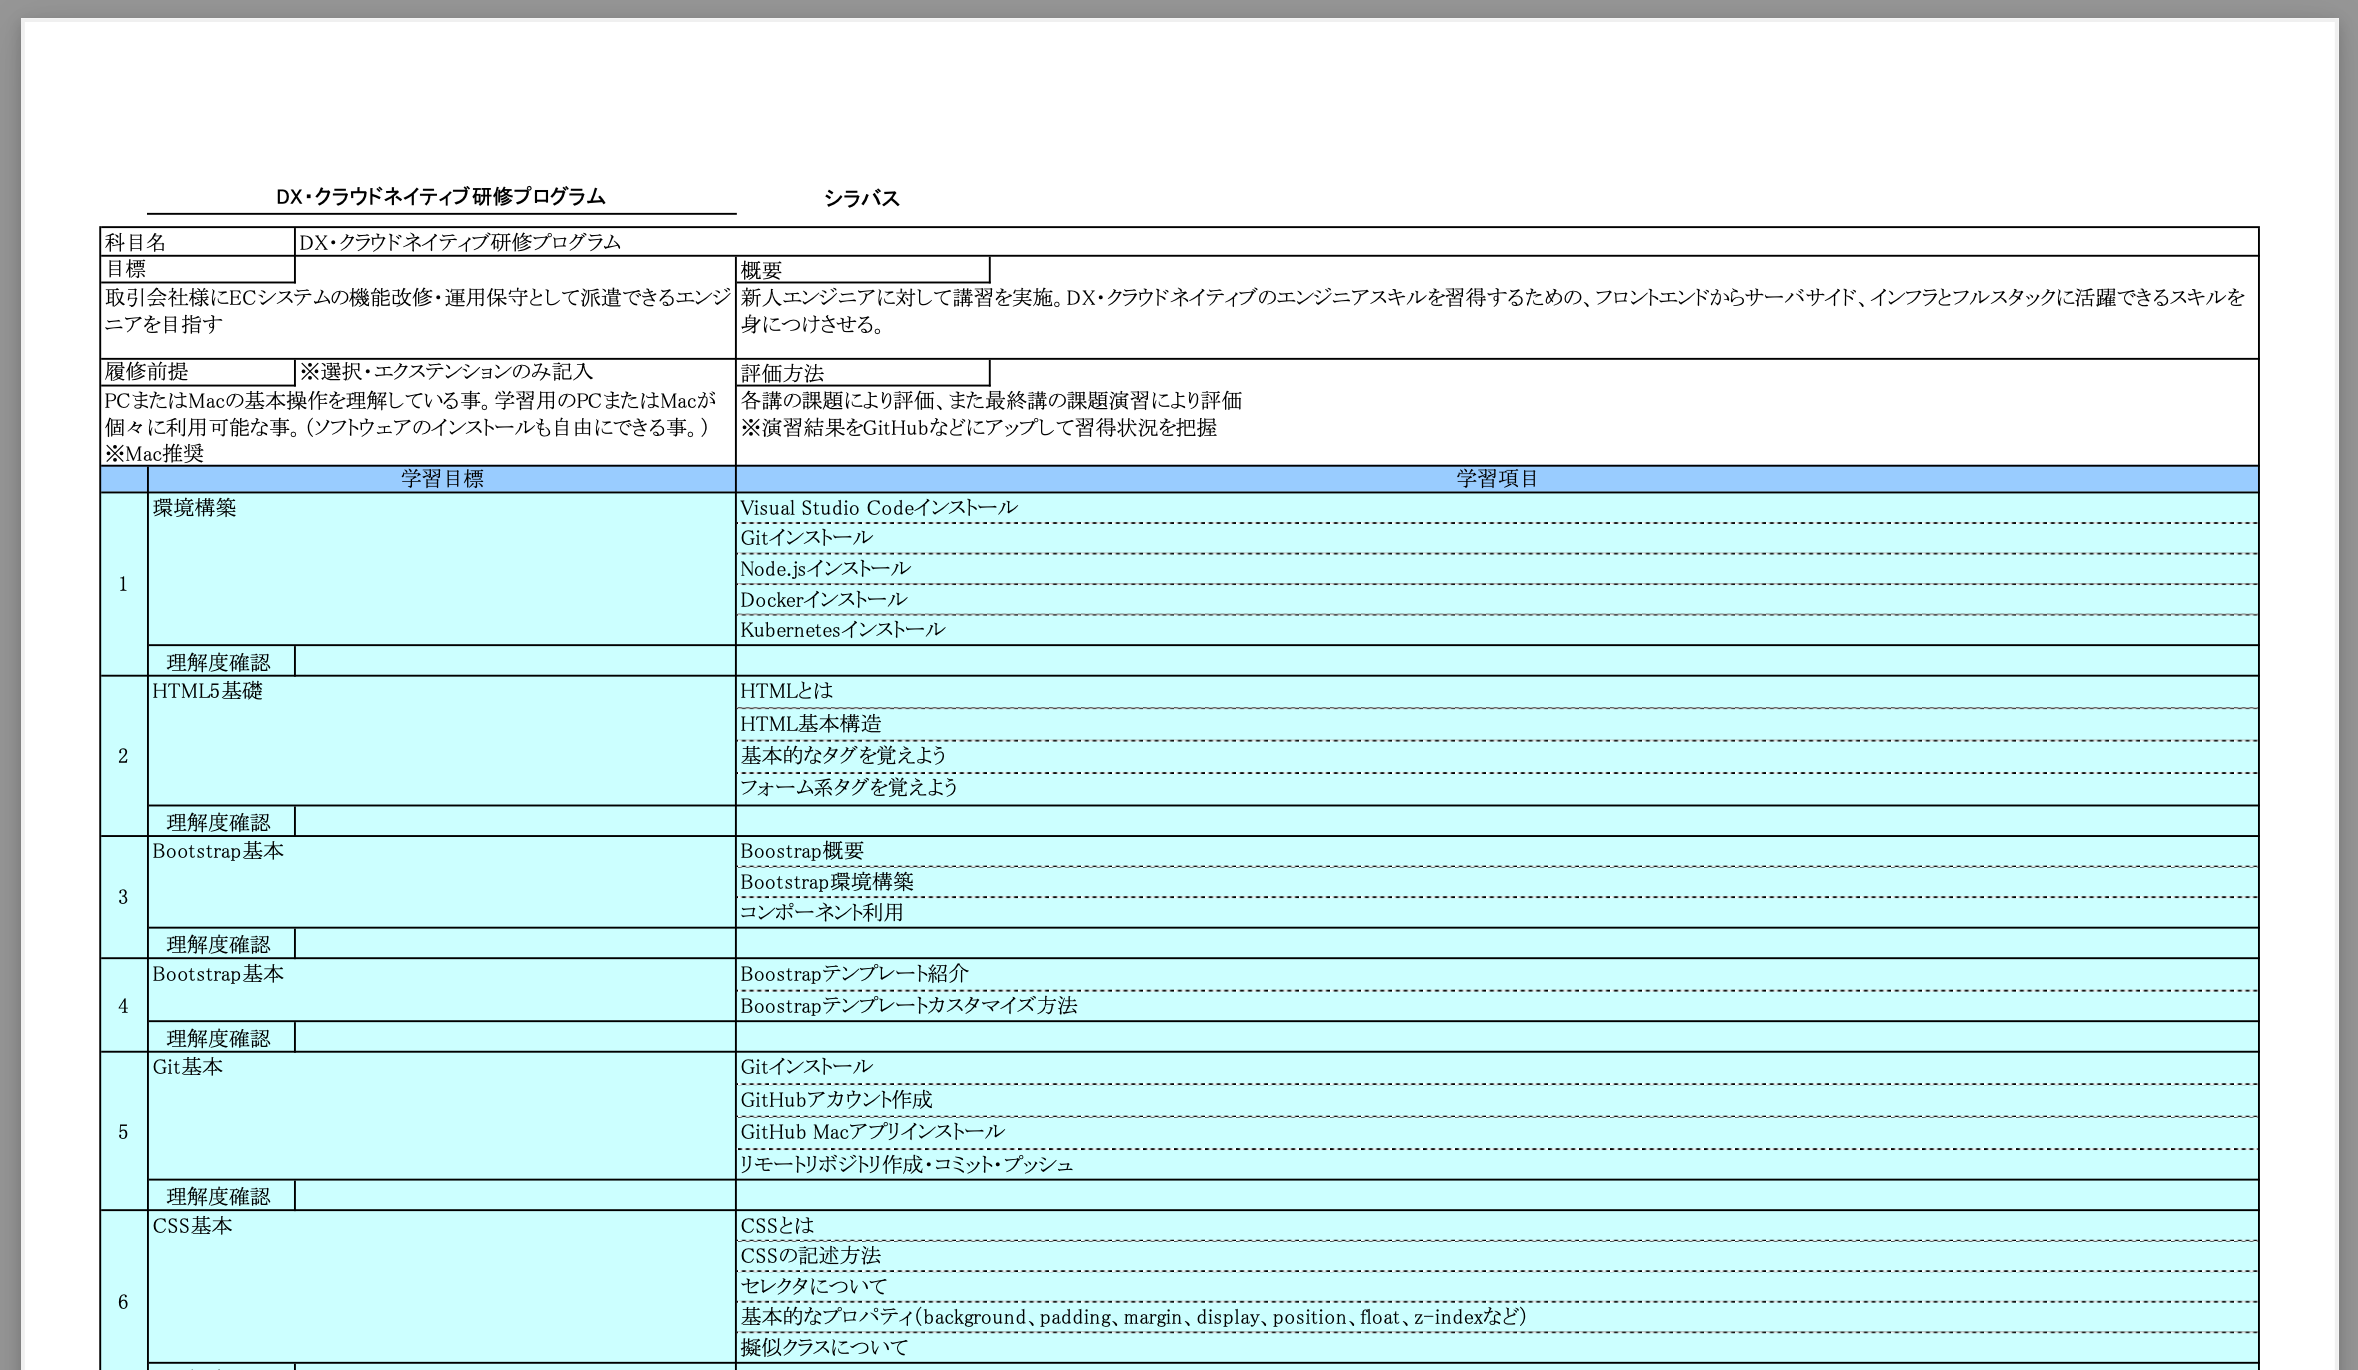2358x1370 pixels.
Task: Select the '擬似クラスについて' row
Action: [x=824, y=1348]
